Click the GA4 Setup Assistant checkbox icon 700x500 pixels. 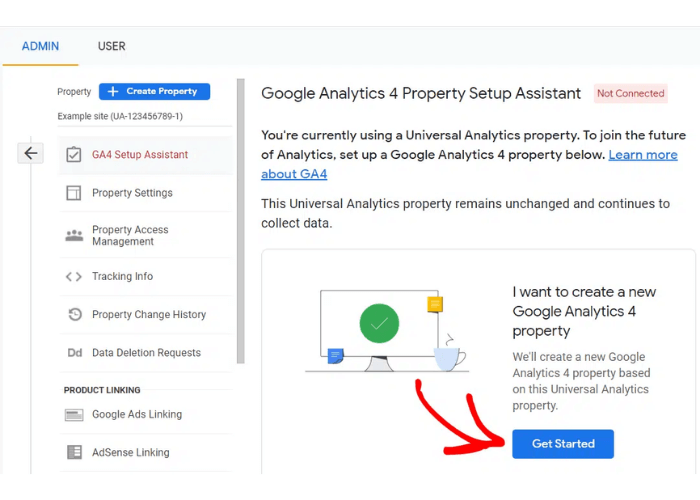click(74, 154)
